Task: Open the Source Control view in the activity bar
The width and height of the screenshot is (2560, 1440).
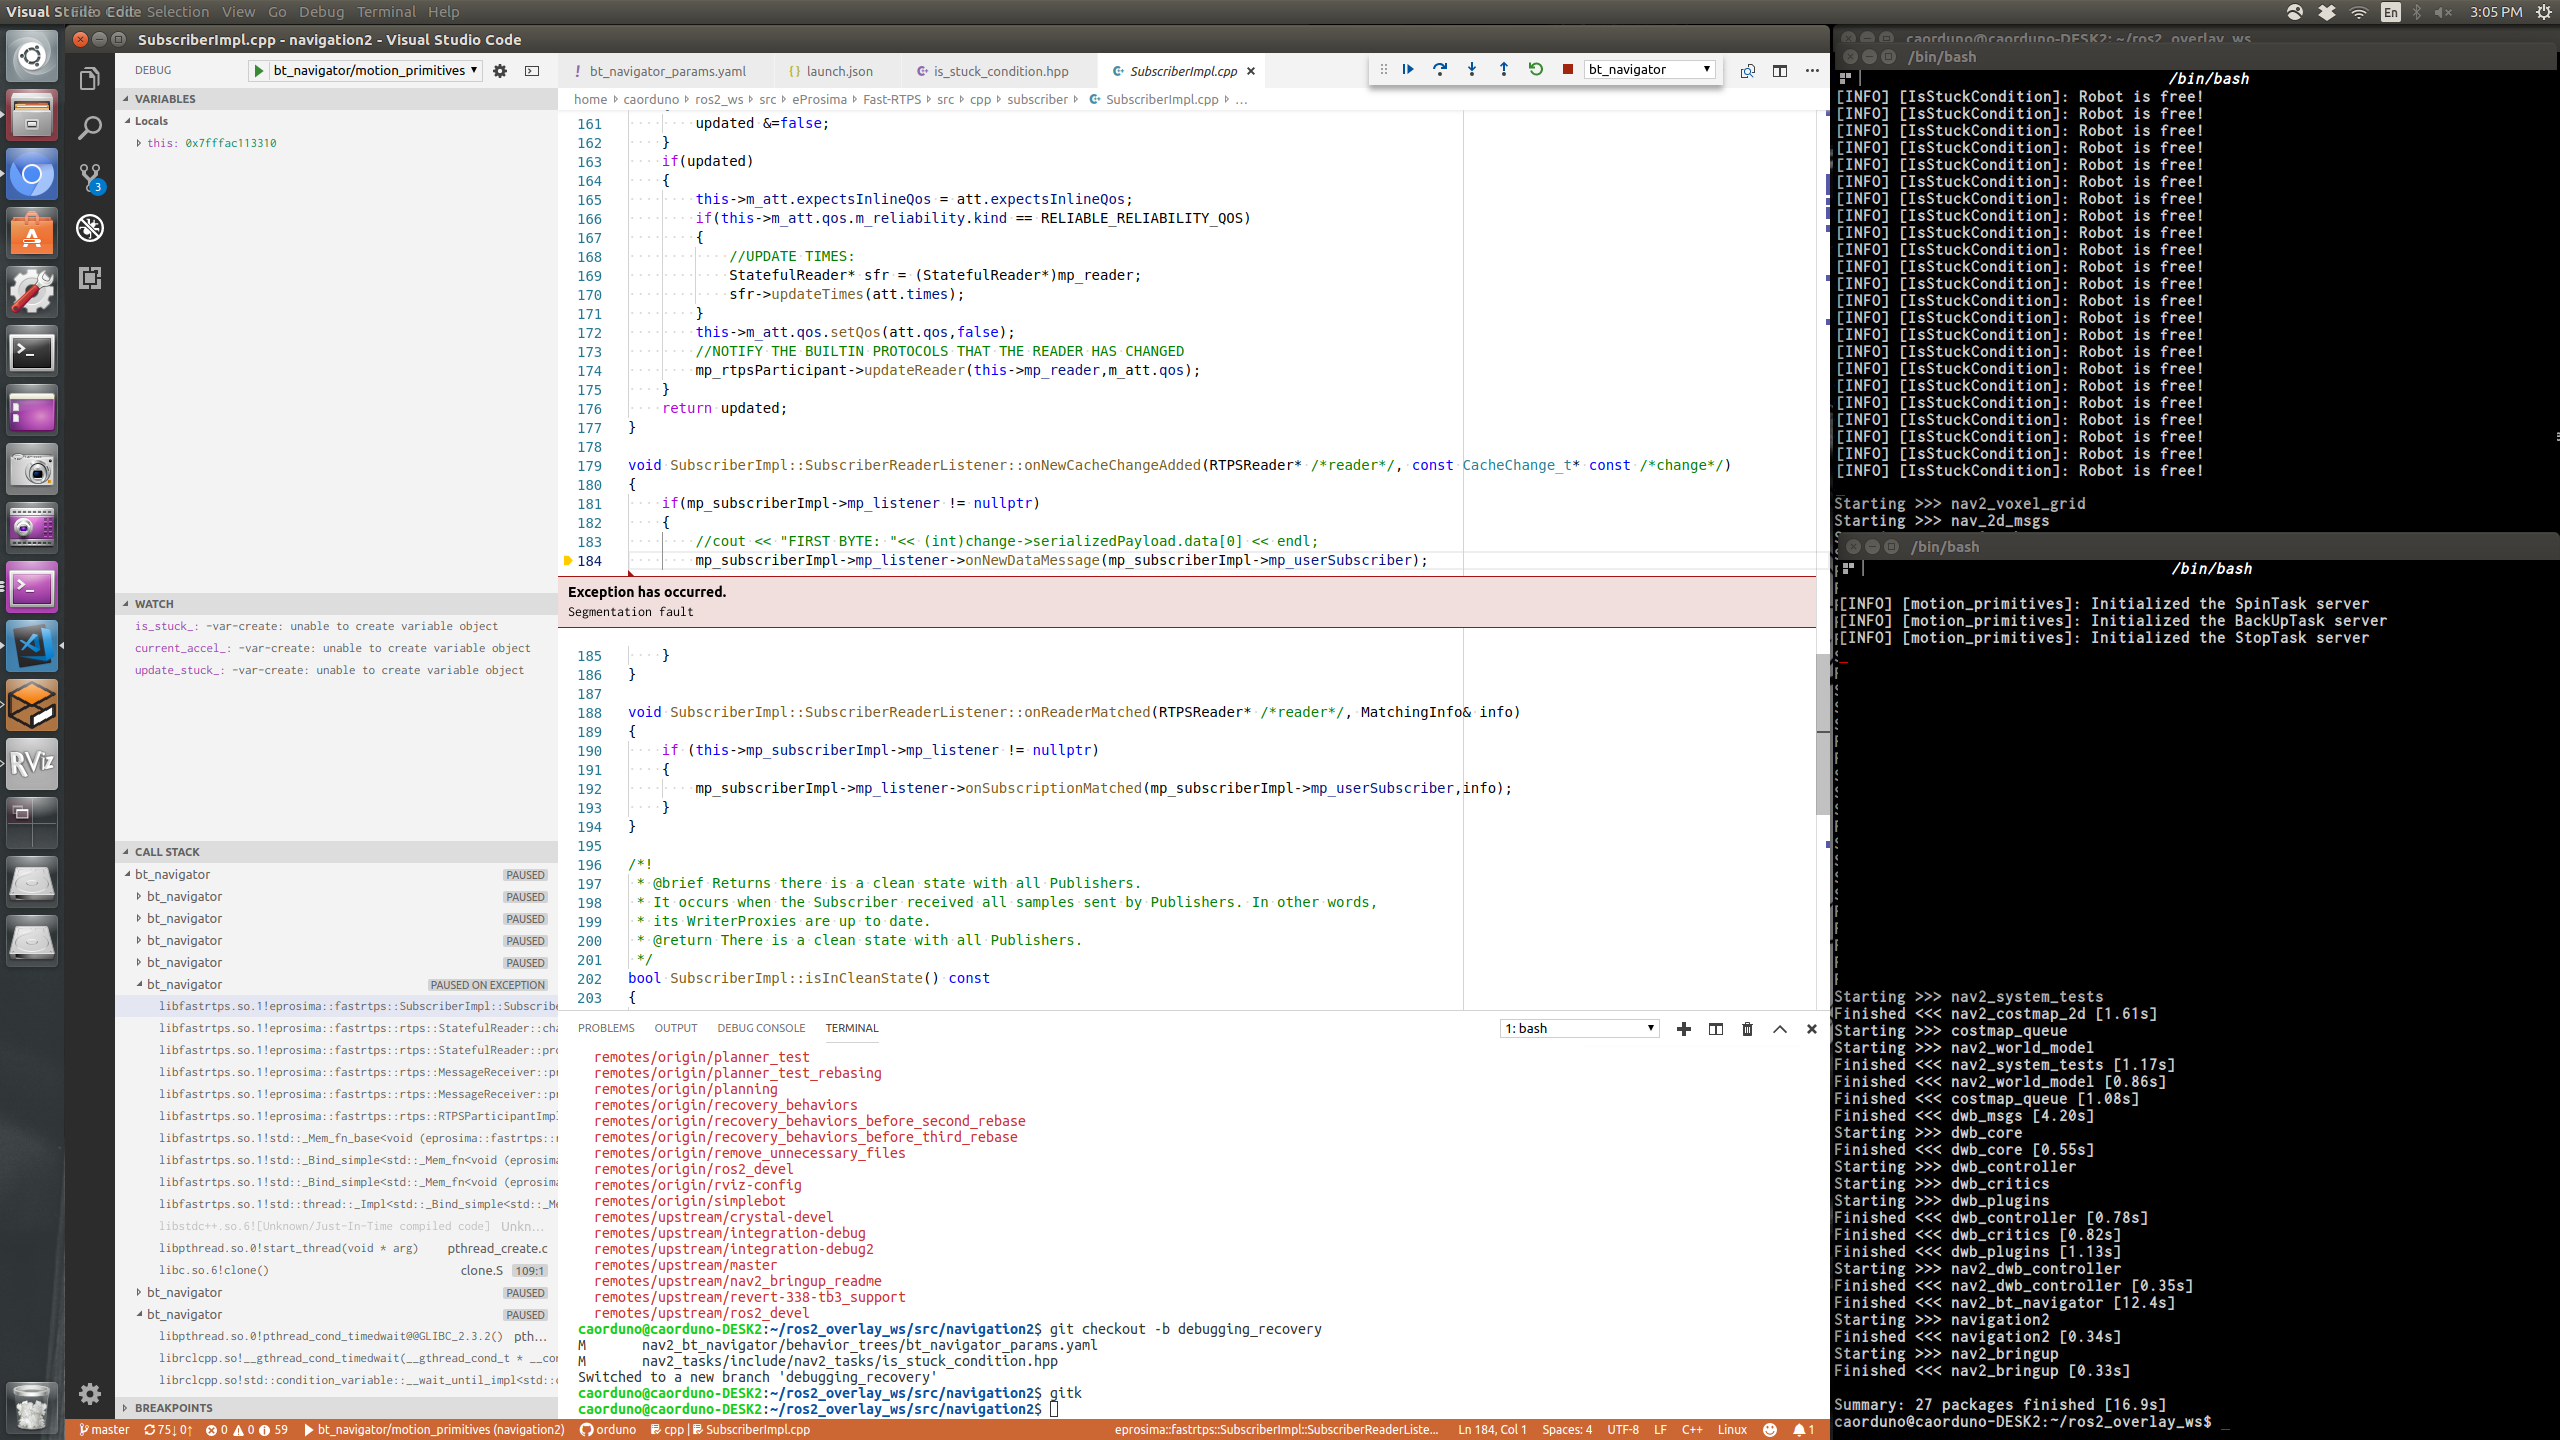Action: point(90,174)
